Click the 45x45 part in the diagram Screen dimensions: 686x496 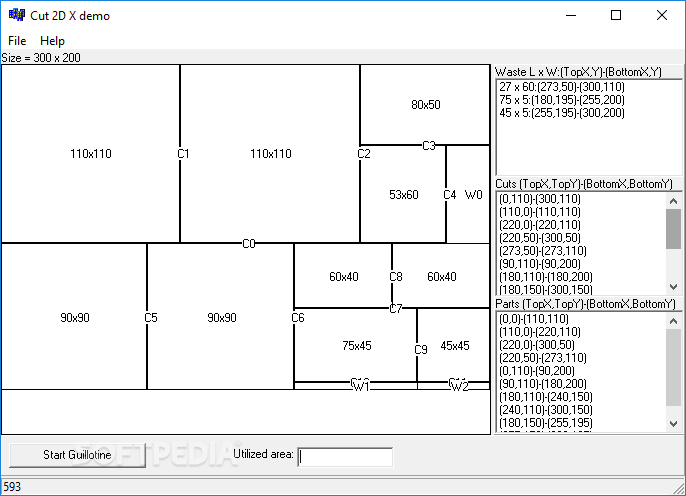pos(455,346)
